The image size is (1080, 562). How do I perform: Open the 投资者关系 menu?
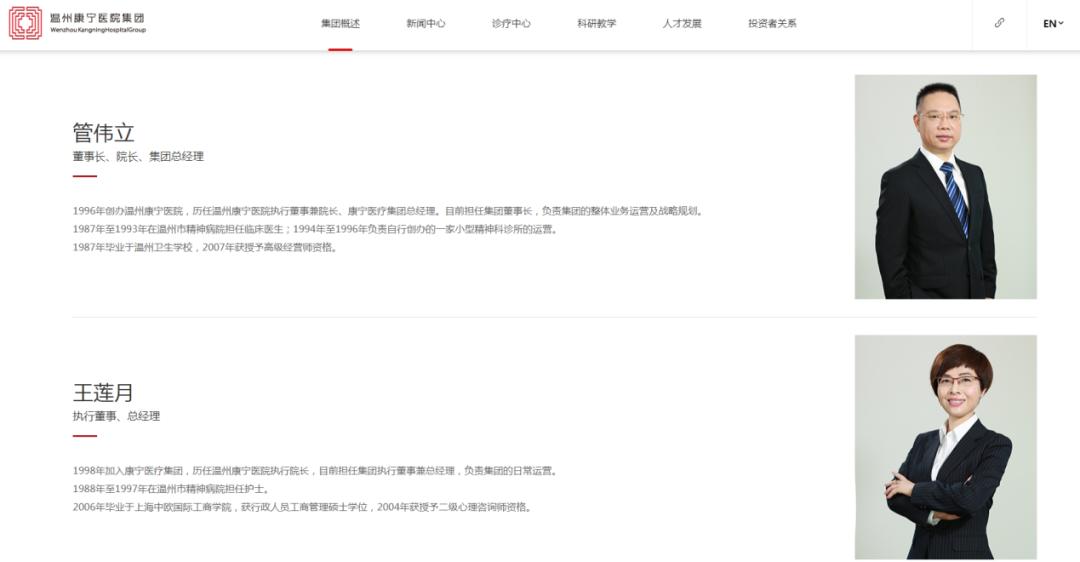tap(772, 23)
